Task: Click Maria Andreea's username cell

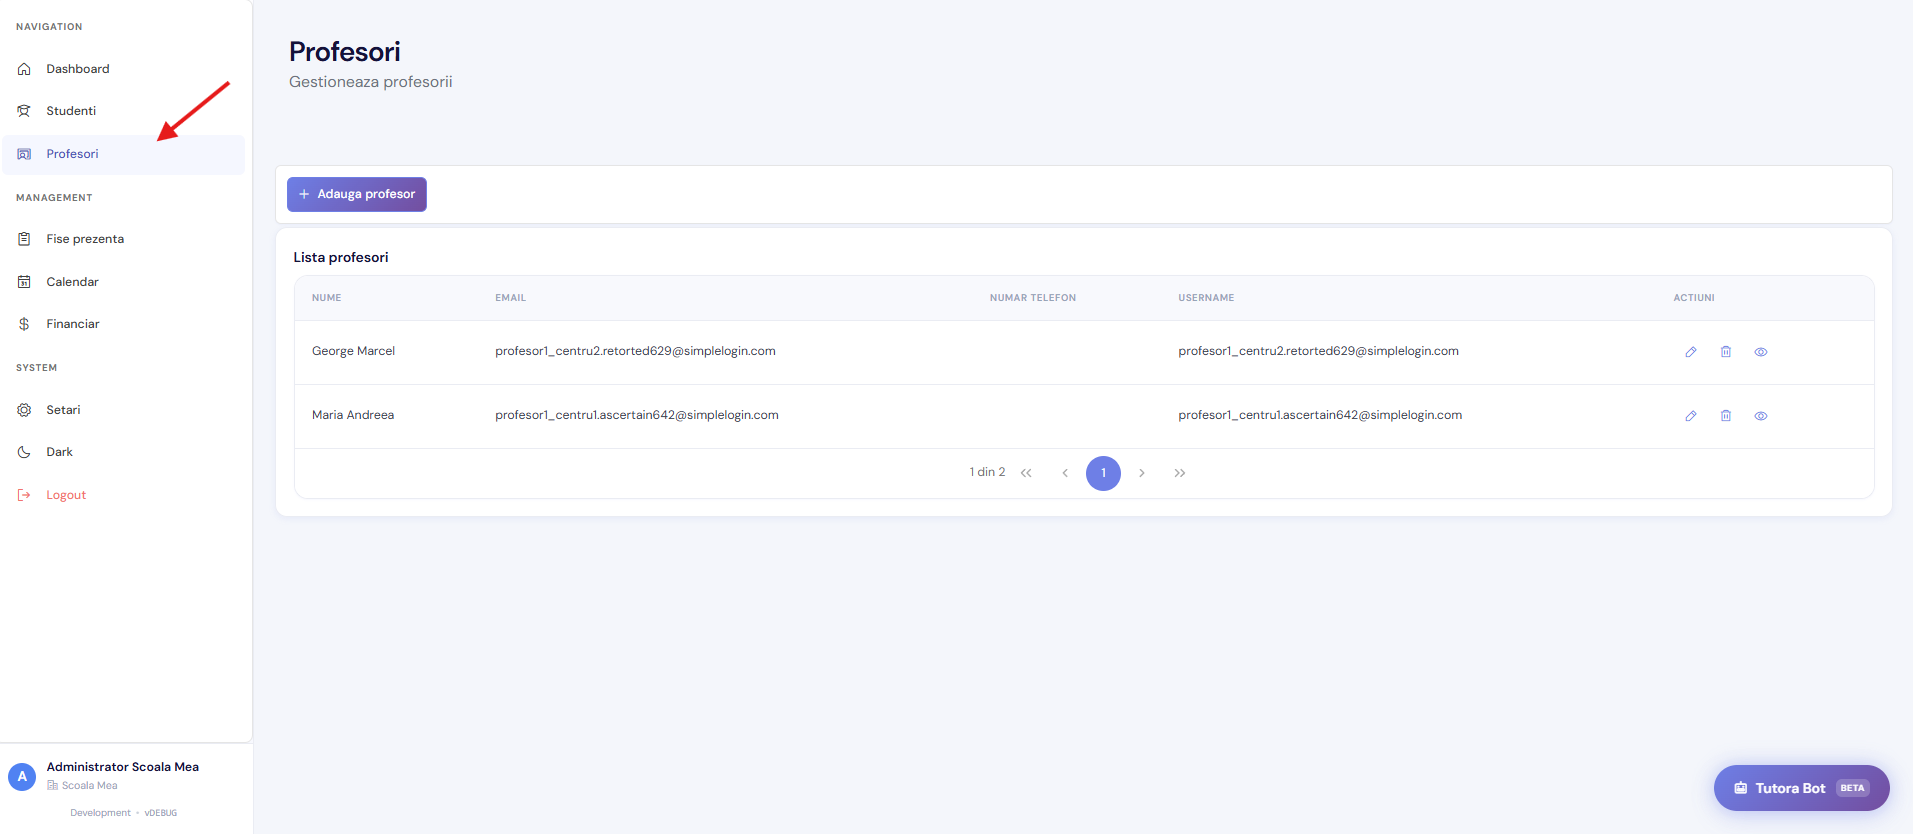Action: [x=1320, y=415]
